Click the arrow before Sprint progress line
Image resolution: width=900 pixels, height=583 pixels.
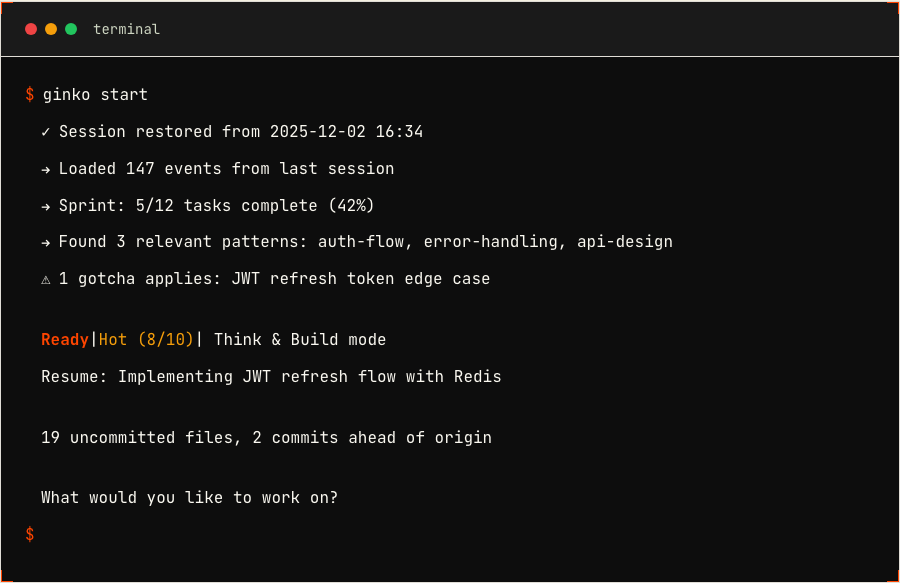pyautogui.click(x=46, y=206)
